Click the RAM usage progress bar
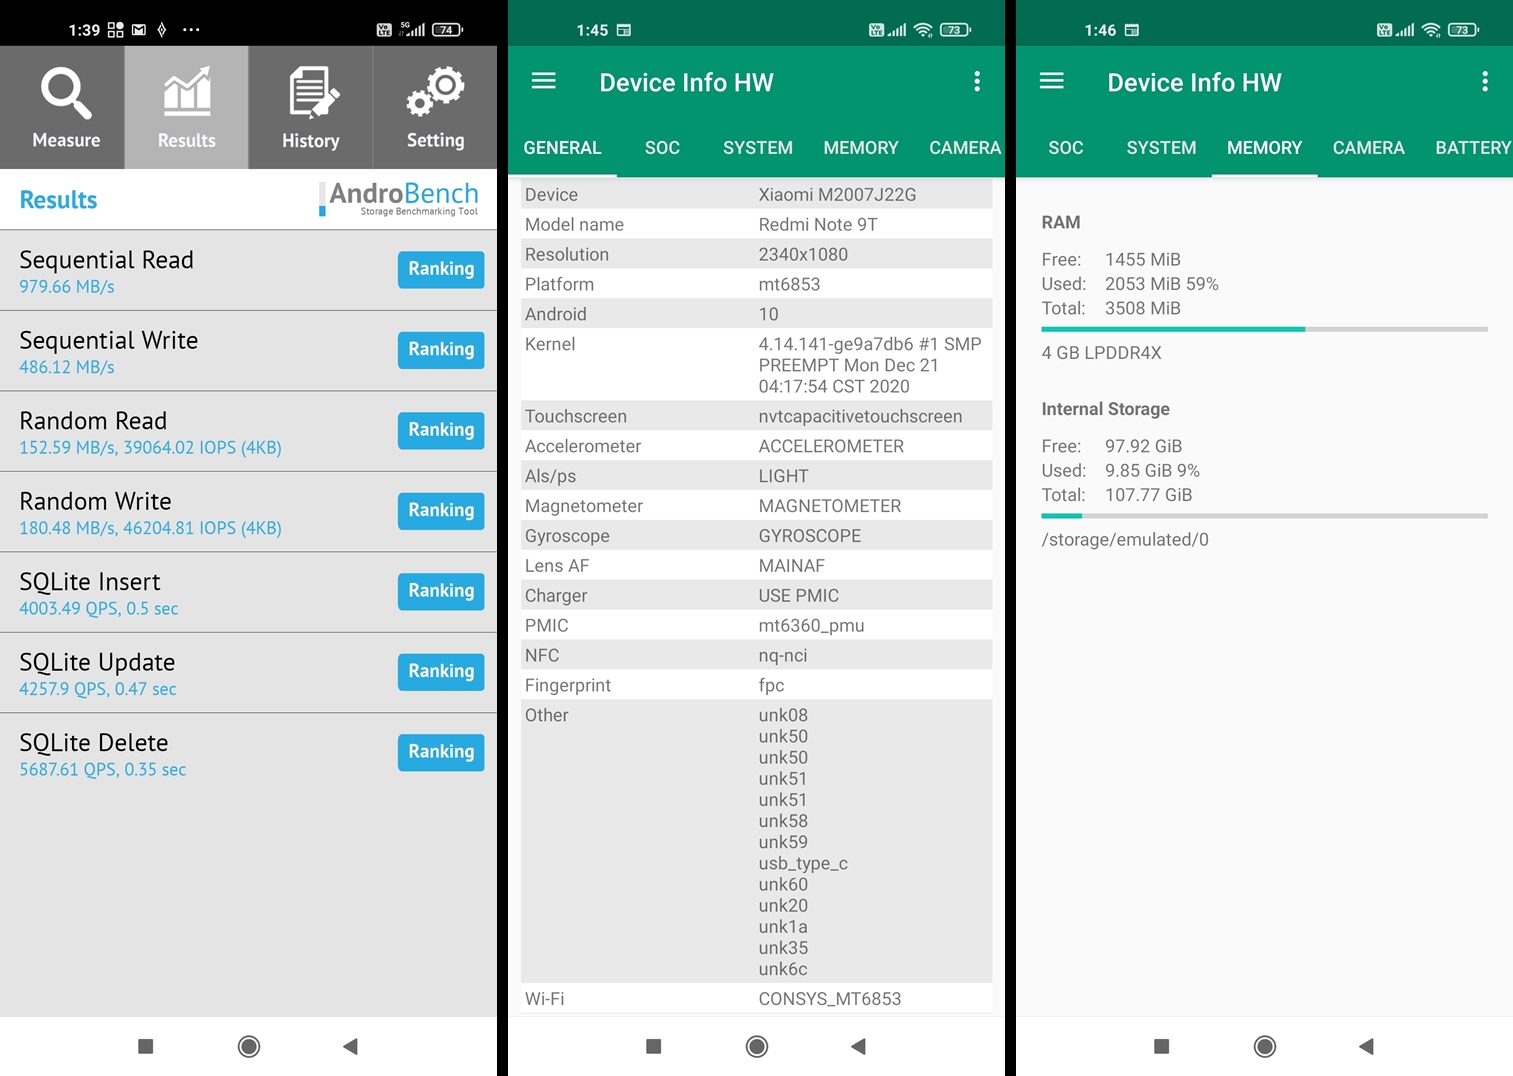The height and width of the screenshot is (1076, 1513). pos(1264,329)
